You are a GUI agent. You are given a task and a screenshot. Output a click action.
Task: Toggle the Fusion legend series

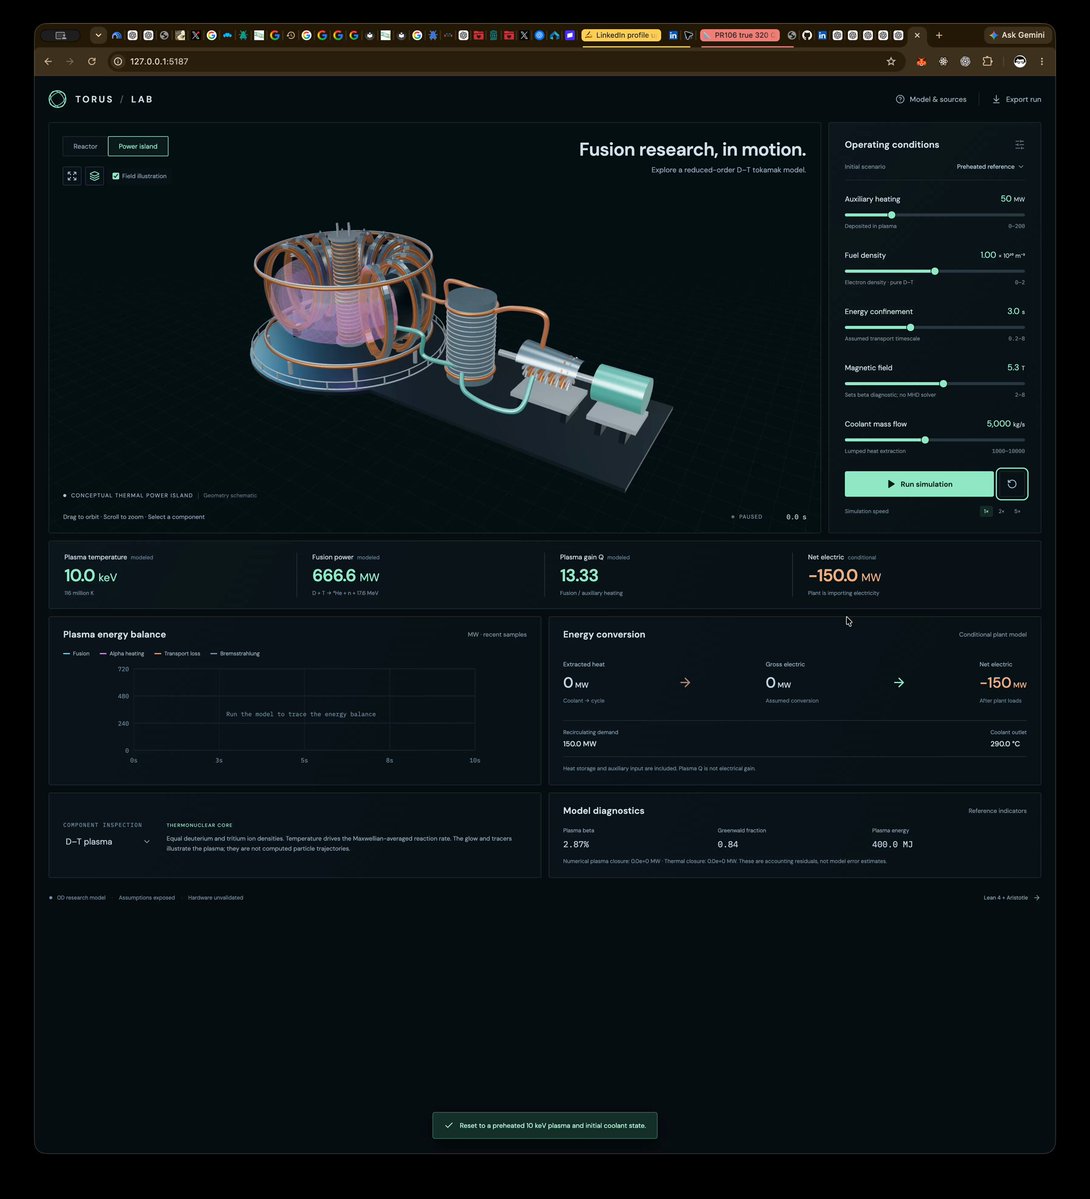pyautogui.click(x=76, y=654)
